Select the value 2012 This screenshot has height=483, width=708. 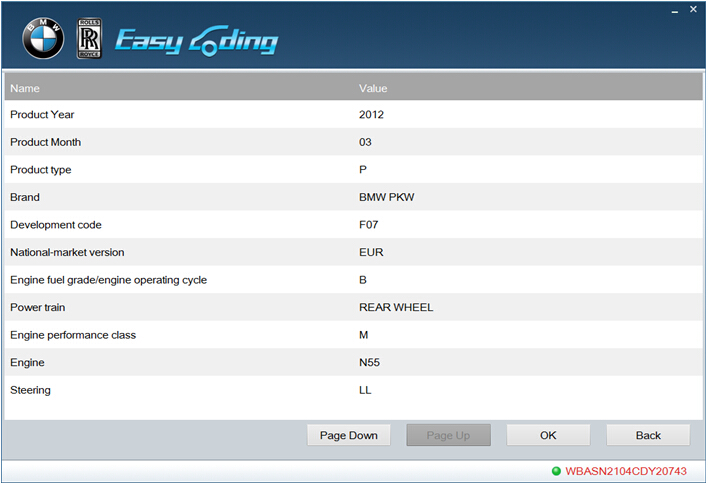coord(371,115)
